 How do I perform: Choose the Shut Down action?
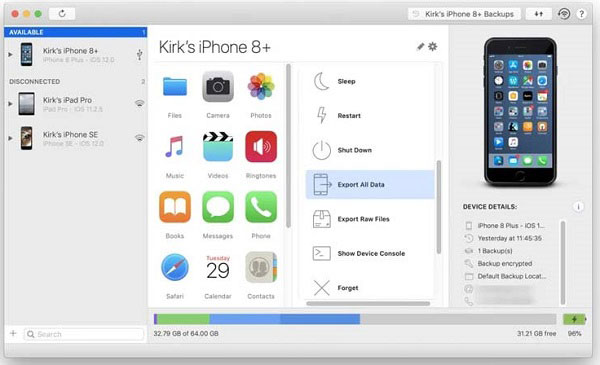(370, 150)
